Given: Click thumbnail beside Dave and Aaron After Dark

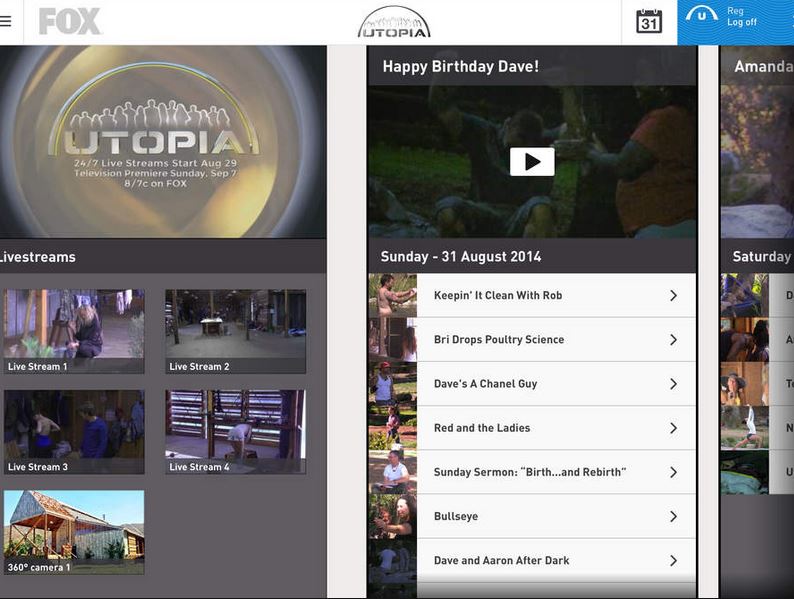Looking at the screenshot, I should point(393,561).
